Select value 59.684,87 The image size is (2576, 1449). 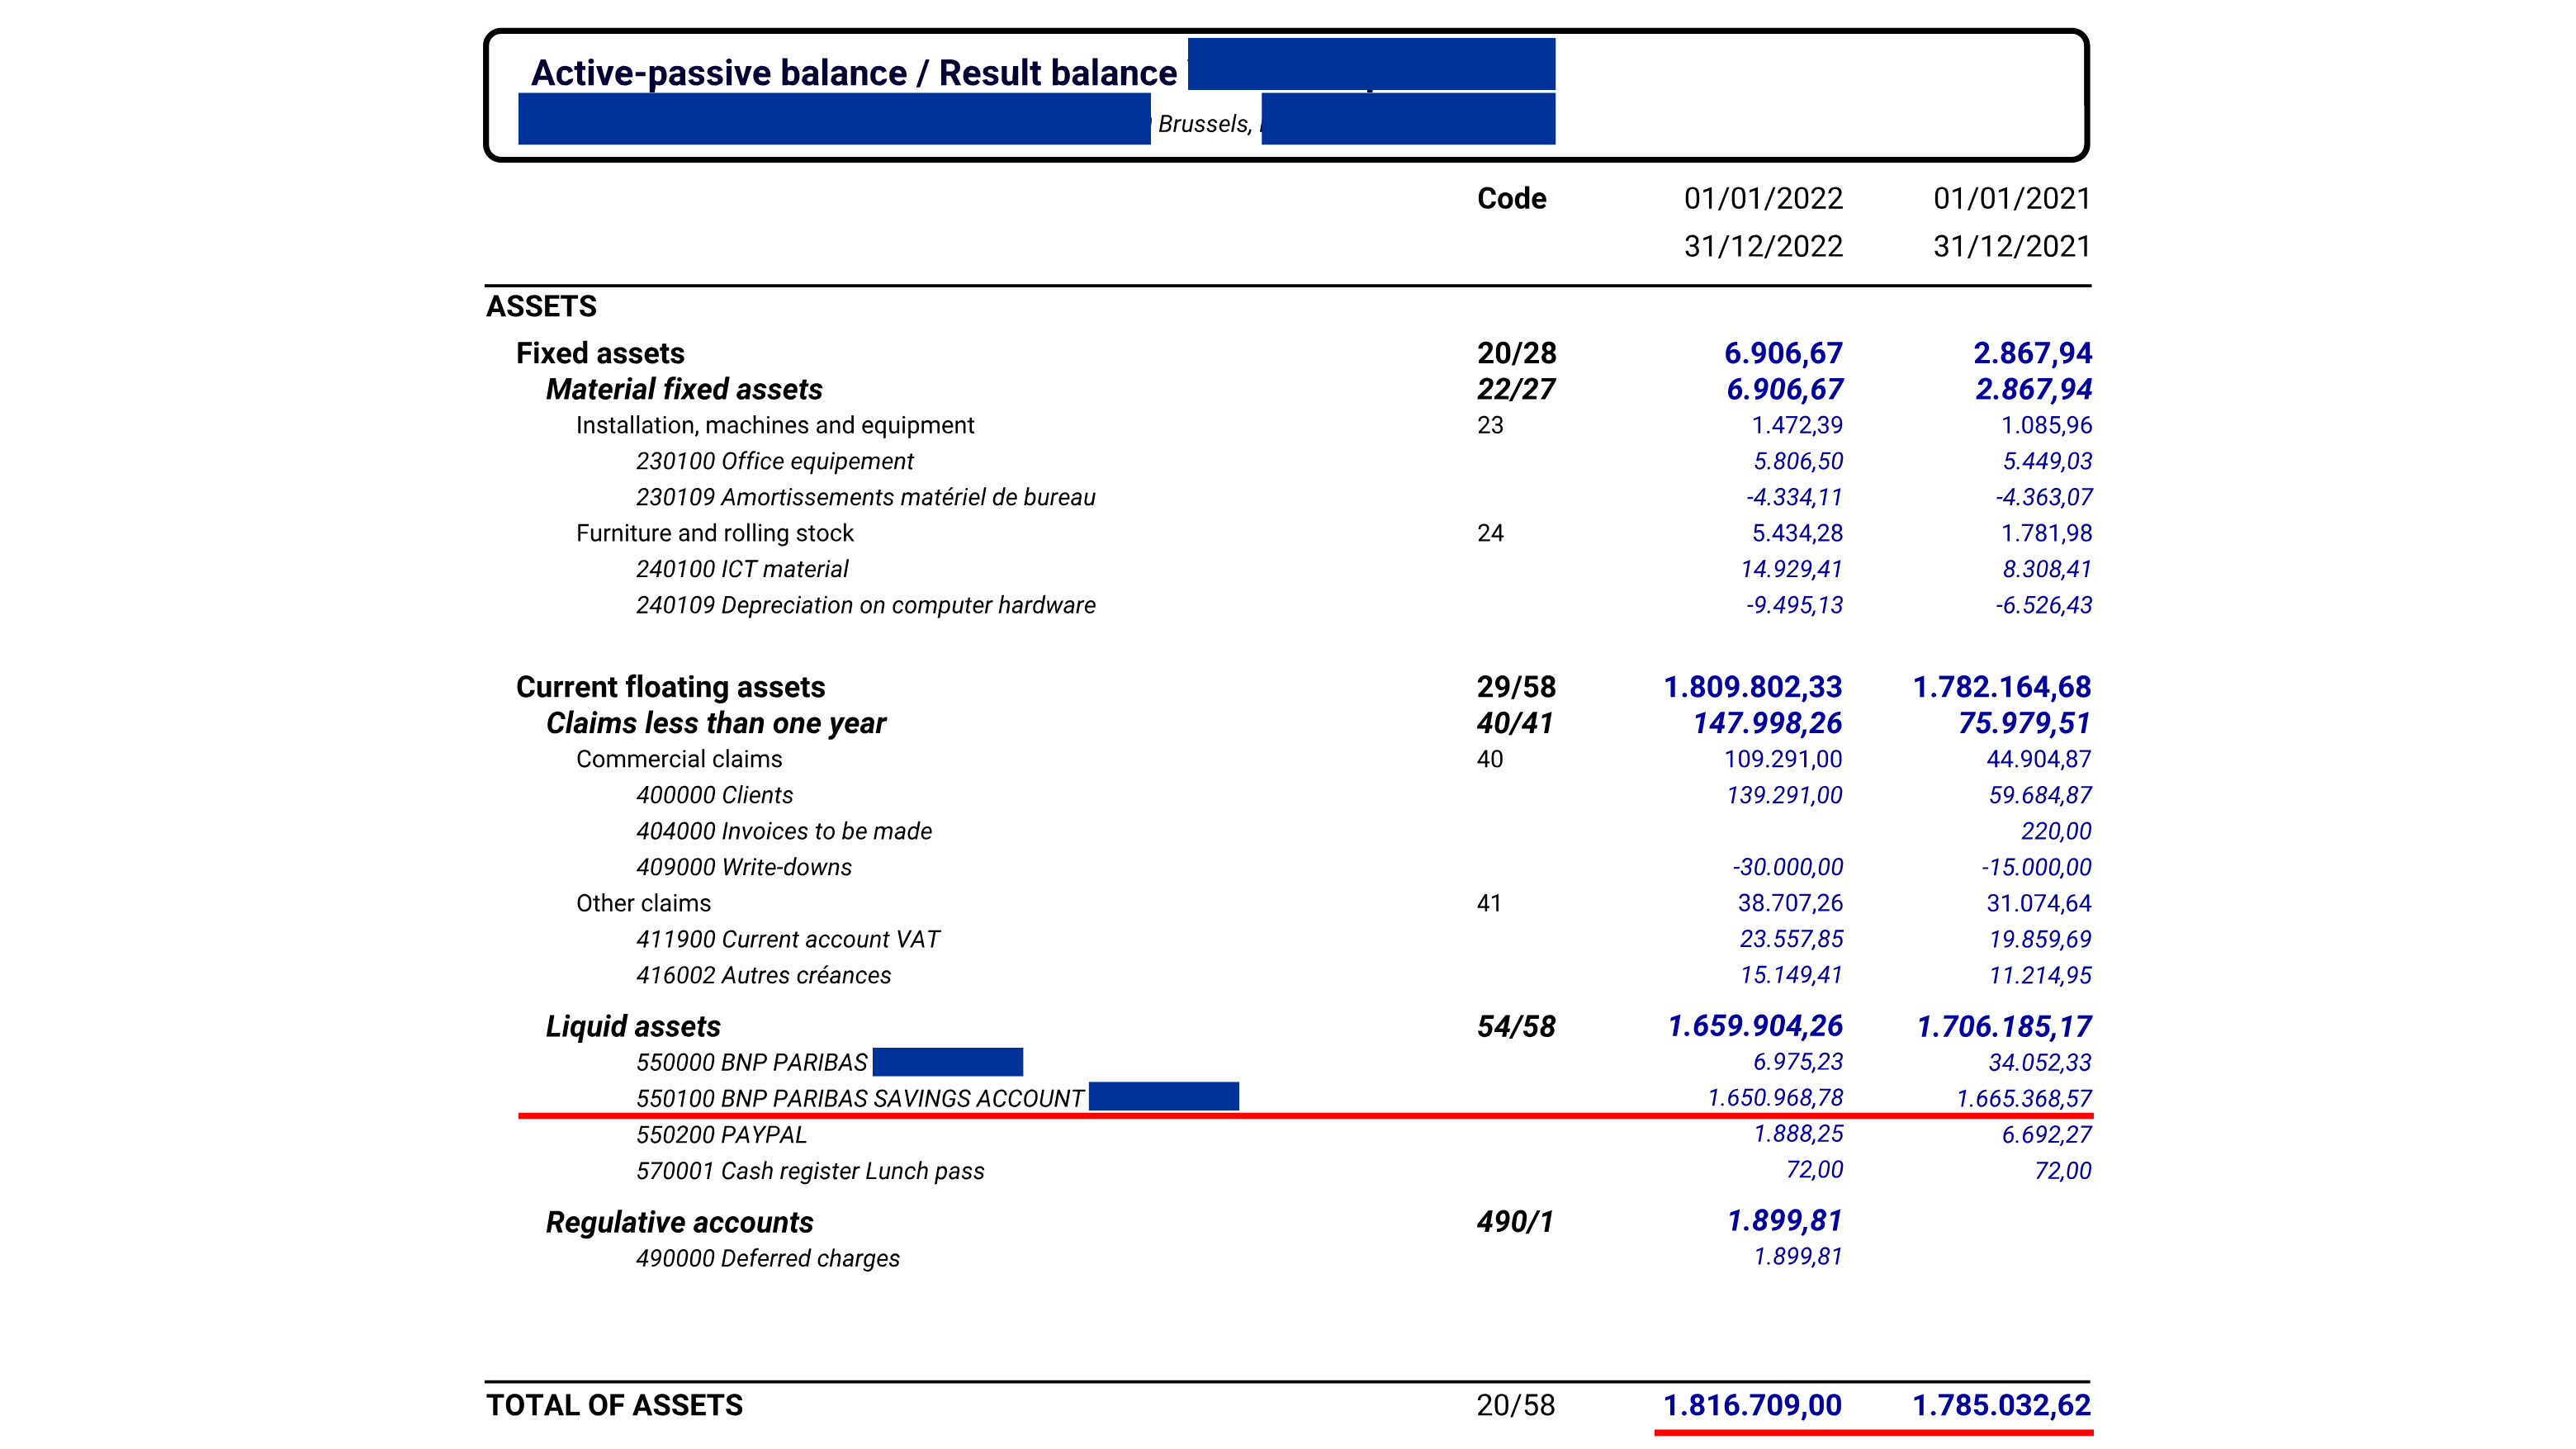pos(2040,795)
